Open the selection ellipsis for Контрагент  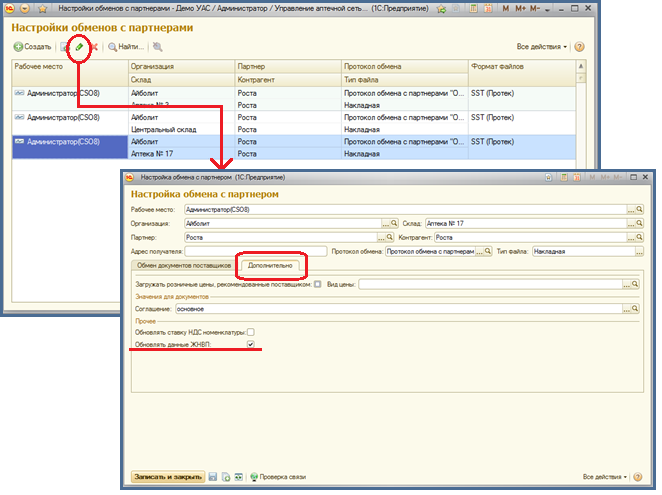pos(631,237)
